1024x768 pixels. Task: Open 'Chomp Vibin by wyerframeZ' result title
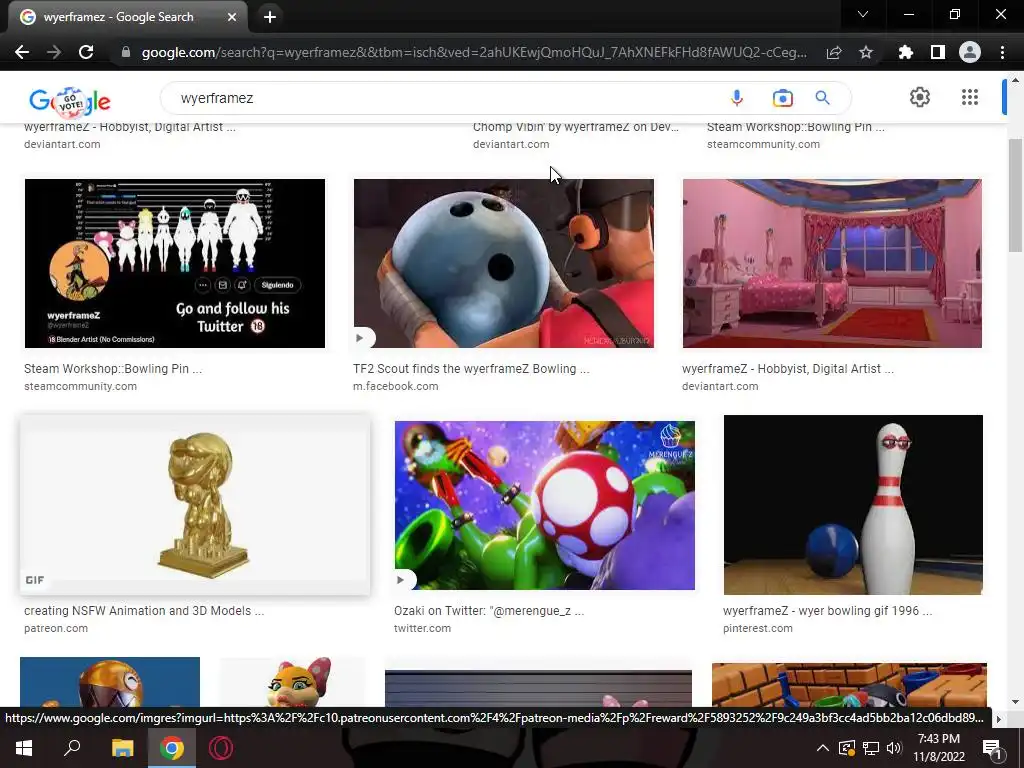[x=576, y=127]
